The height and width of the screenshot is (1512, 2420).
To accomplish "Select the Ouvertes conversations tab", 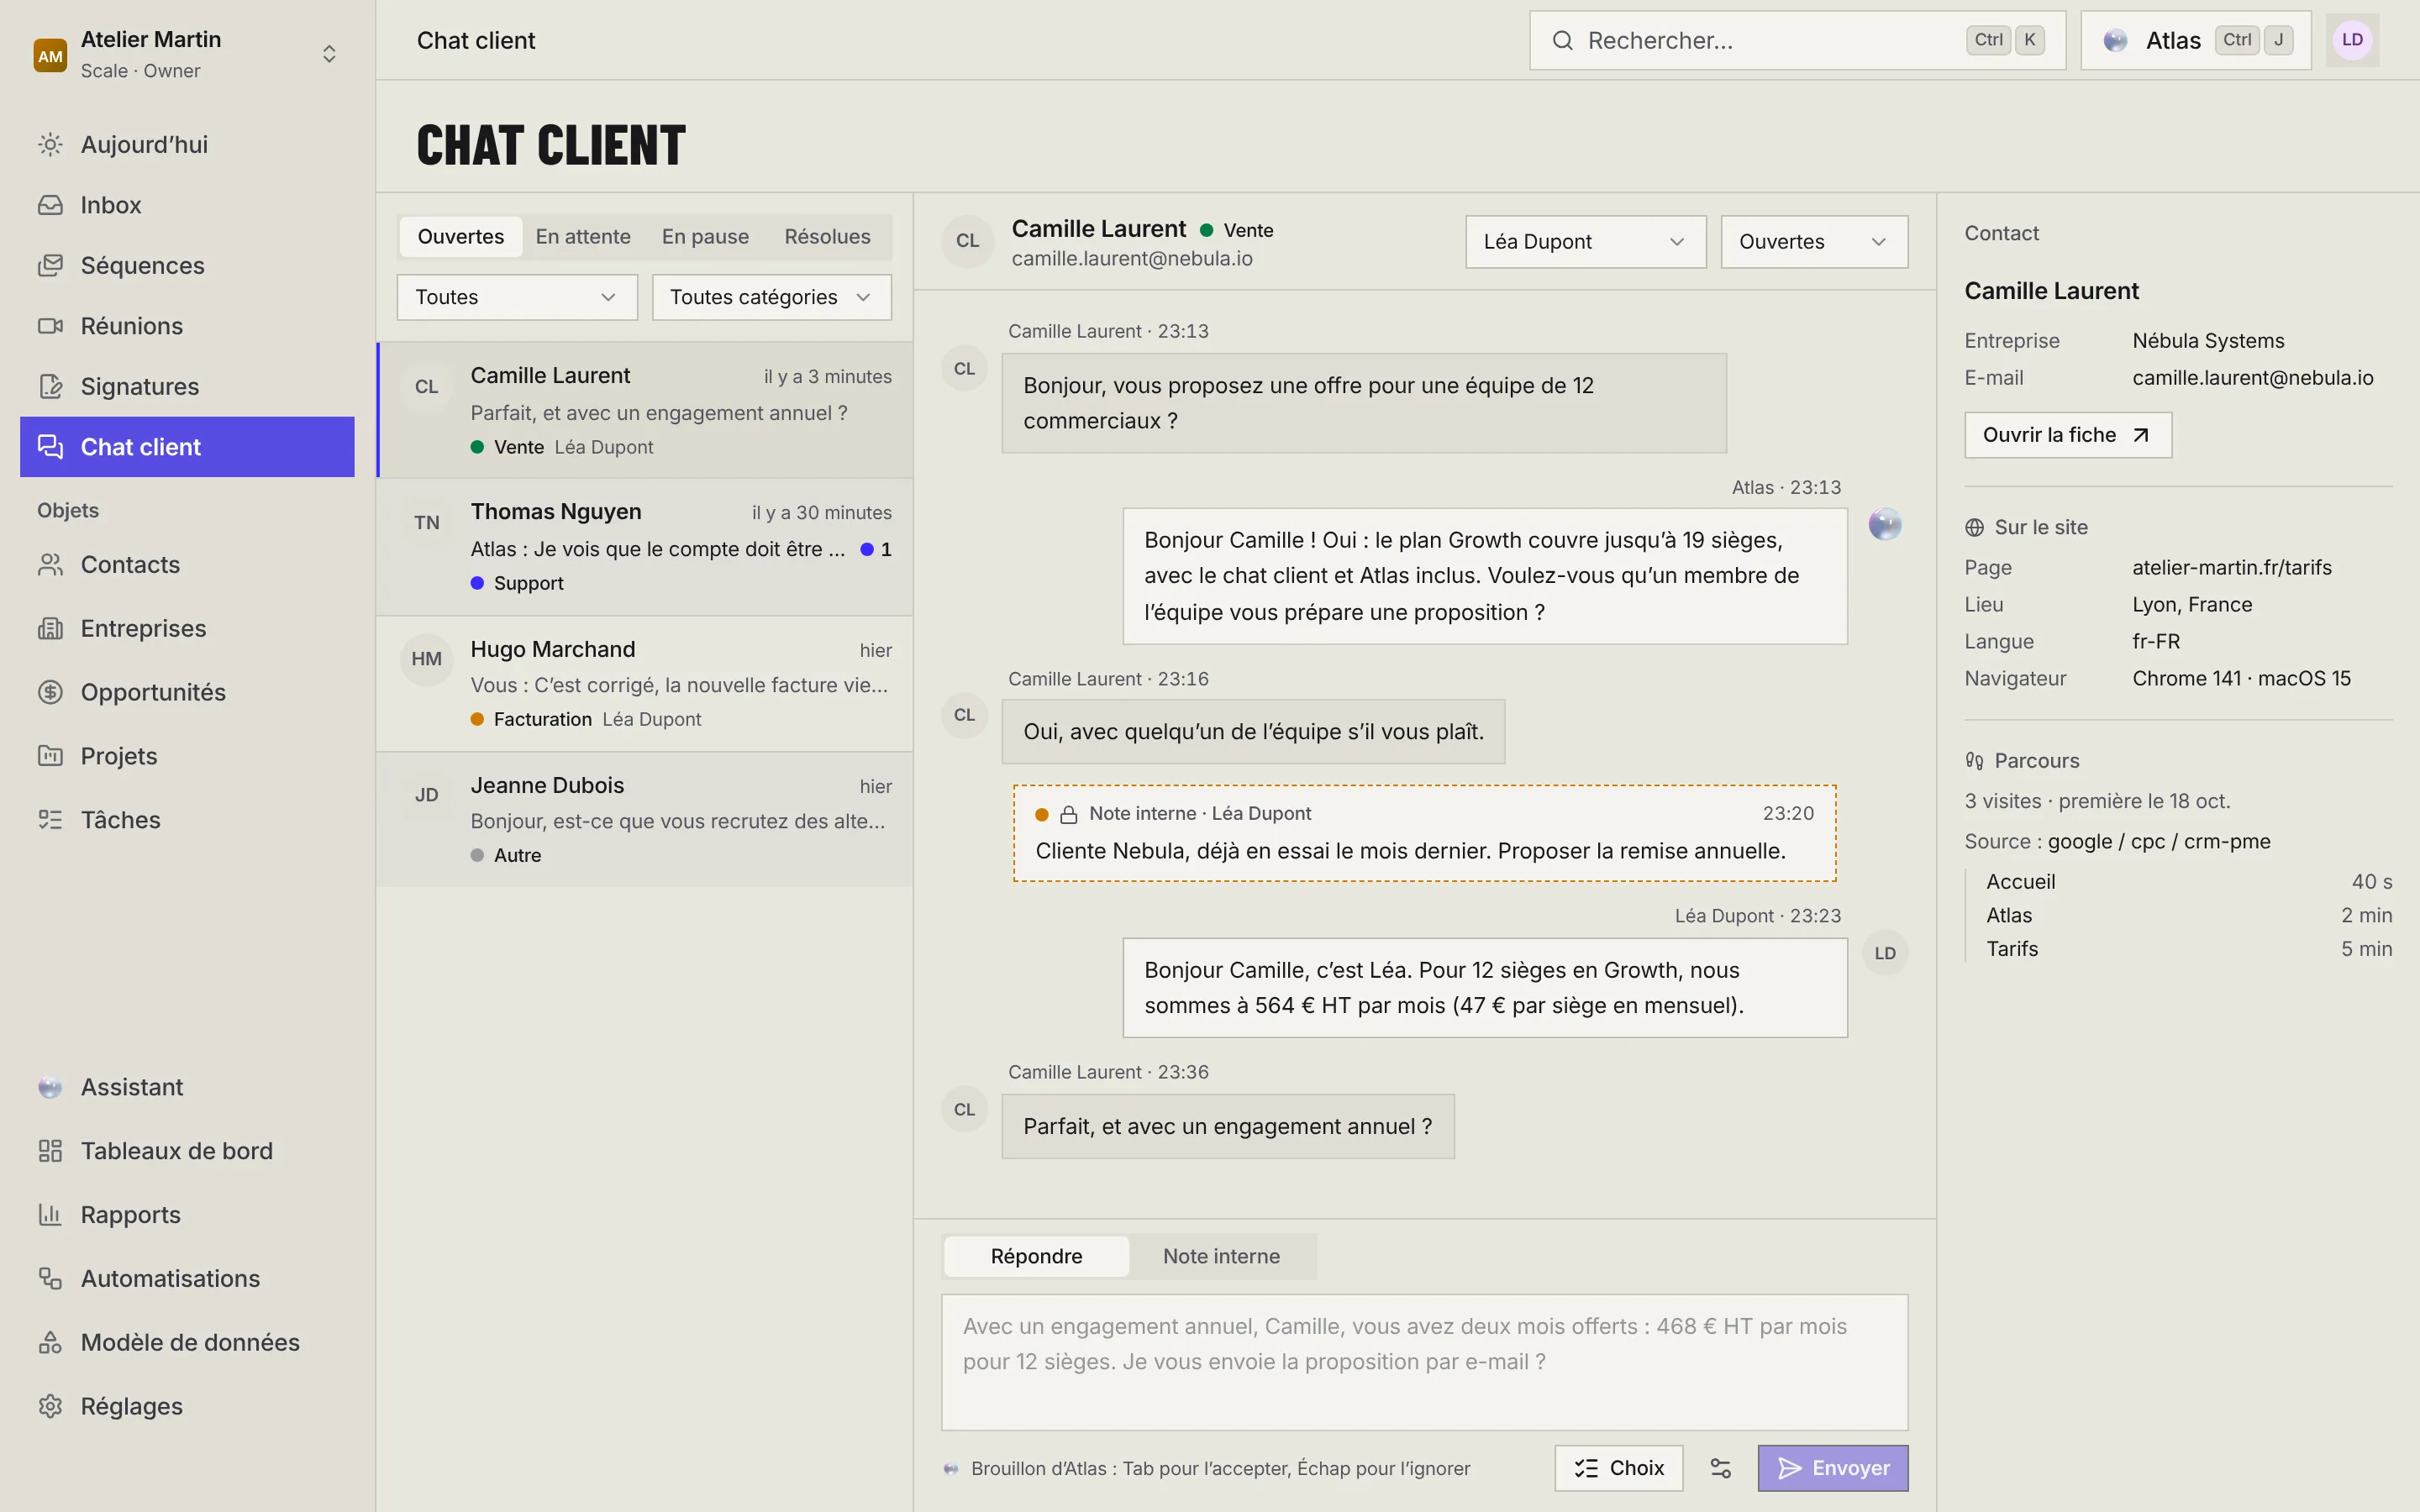I will point(461,237).
